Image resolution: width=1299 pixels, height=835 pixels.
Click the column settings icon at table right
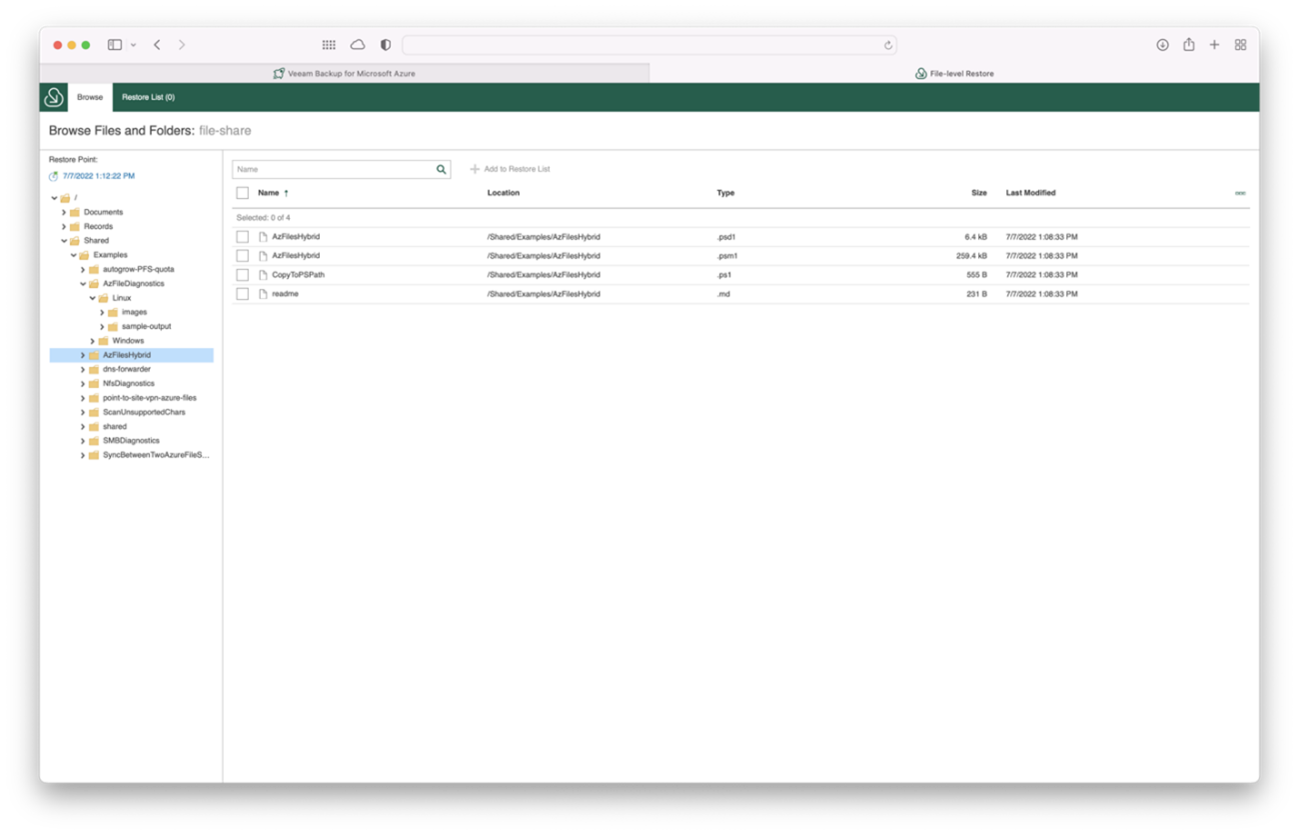pos(1240,193)
